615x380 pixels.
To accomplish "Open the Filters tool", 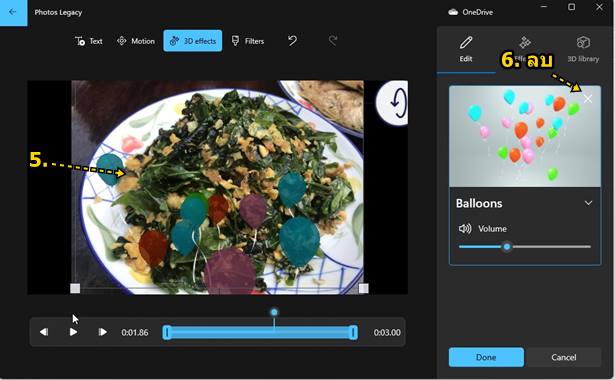I will click(x=247, y=41).
